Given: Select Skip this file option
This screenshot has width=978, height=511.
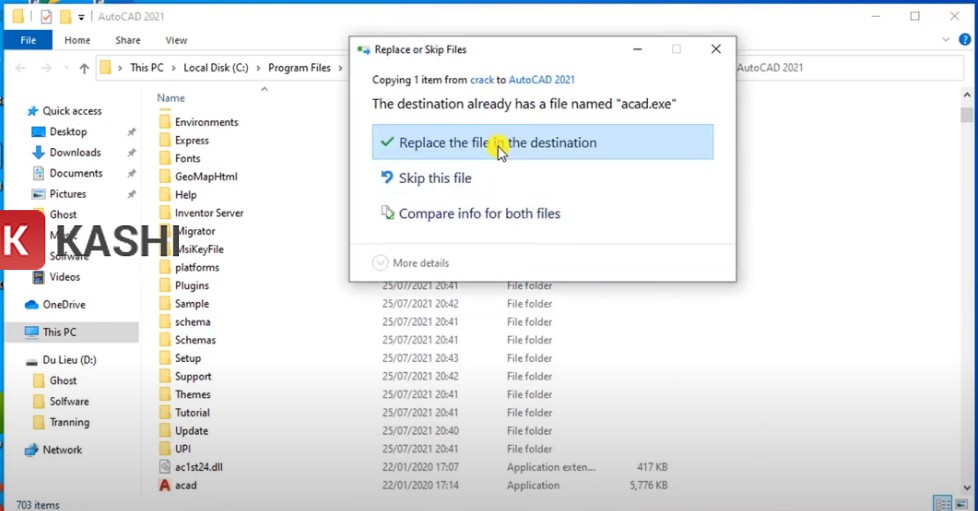Looking at the screenshot, I should [x=435, y=178].
